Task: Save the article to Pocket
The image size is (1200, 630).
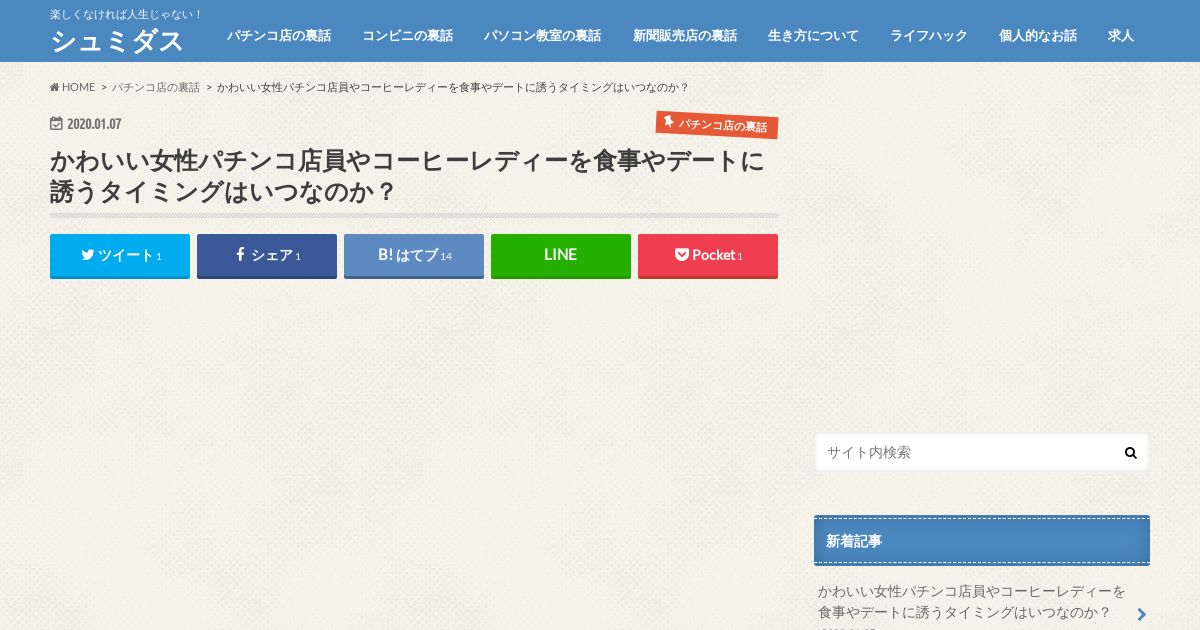Action: (x=708, y=255)
